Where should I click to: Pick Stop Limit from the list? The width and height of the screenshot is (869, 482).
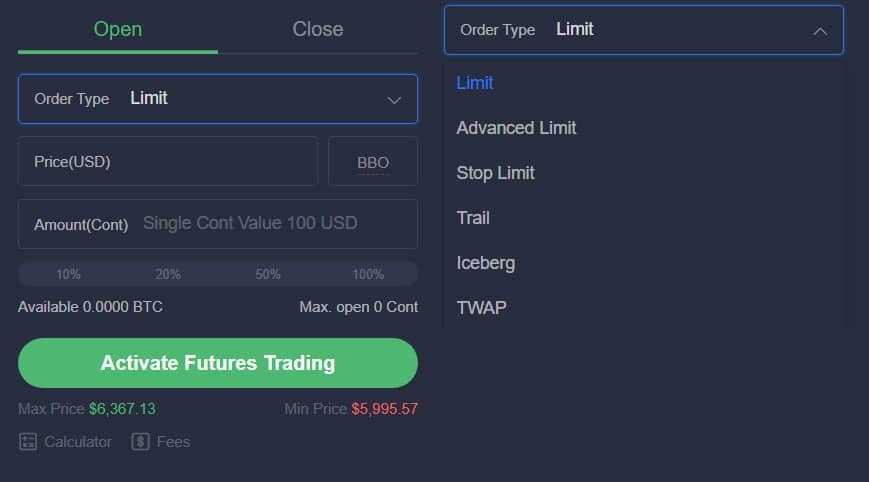click(x=495, y=173)
